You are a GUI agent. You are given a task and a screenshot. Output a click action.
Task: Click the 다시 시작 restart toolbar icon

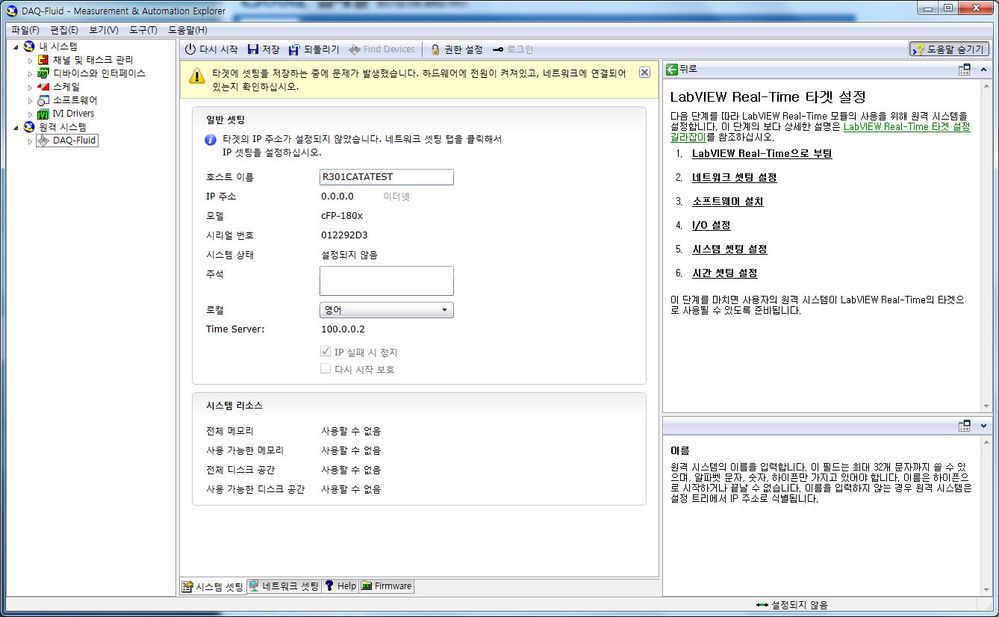190,49
